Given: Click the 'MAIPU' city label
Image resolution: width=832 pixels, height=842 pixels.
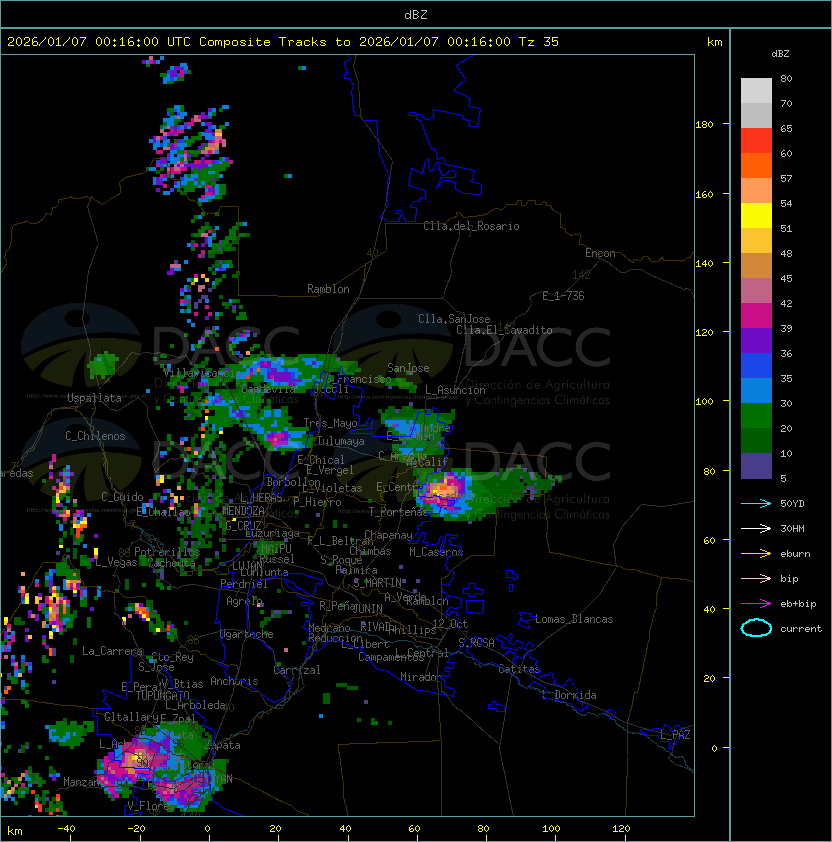Looking at the screenshot, I should tap(276, 548).
